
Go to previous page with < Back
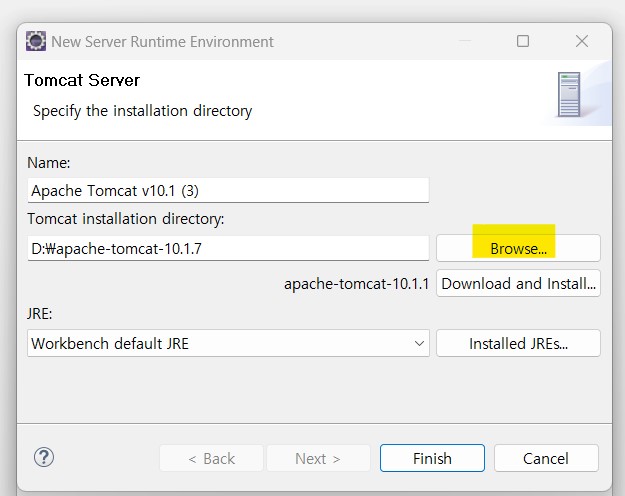click(211, 459)
